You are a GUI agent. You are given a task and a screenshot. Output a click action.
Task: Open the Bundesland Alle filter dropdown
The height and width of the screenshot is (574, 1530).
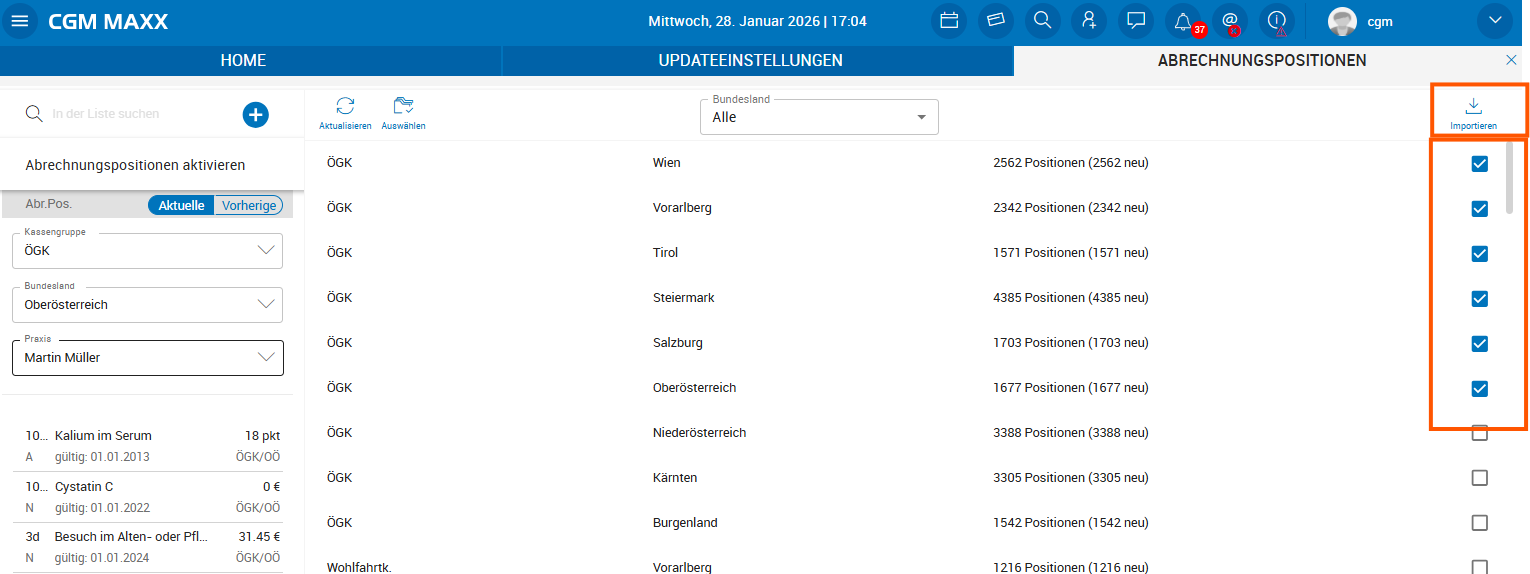click(x=818, y=117)
